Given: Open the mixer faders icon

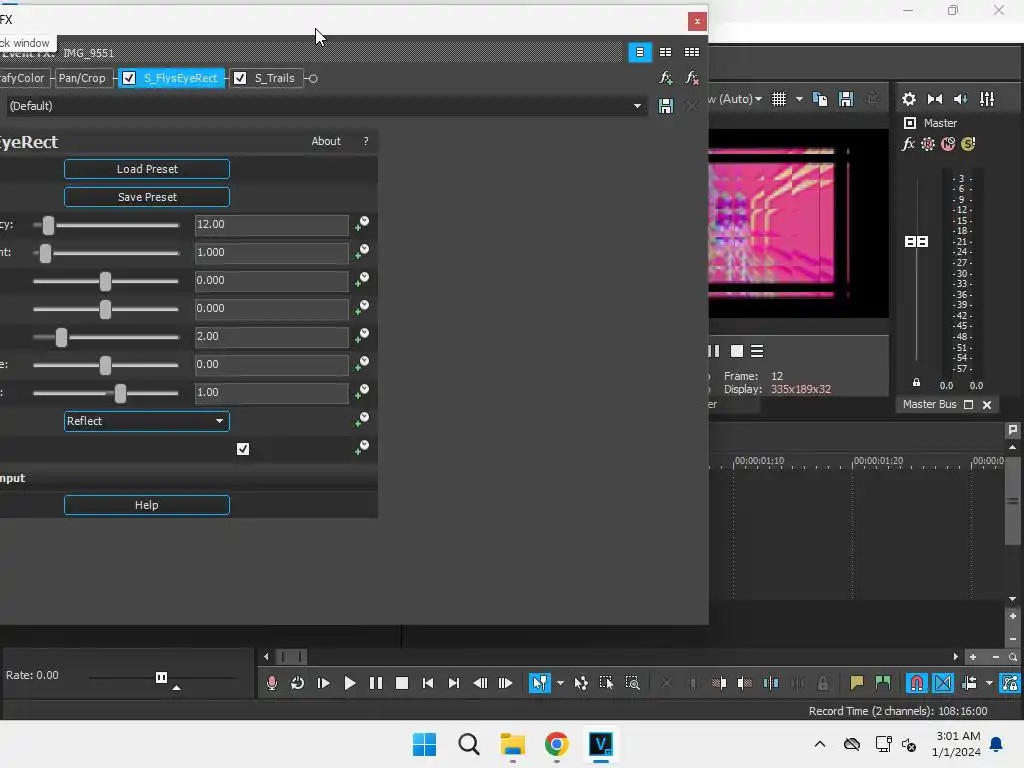Looking at the screenshot, I should pos(987,99).
